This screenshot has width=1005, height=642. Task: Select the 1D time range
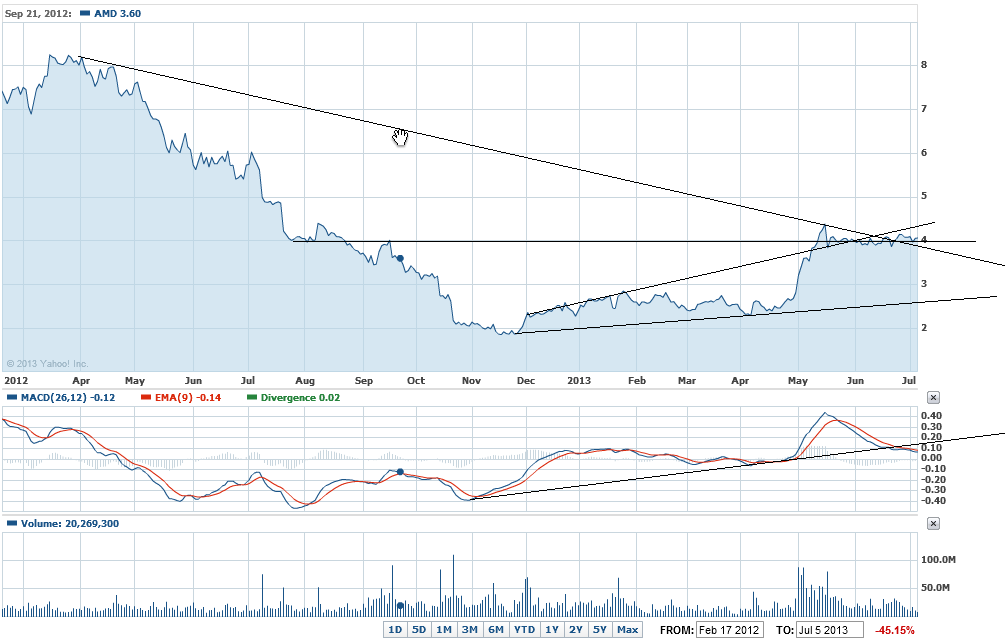[395, 630]
